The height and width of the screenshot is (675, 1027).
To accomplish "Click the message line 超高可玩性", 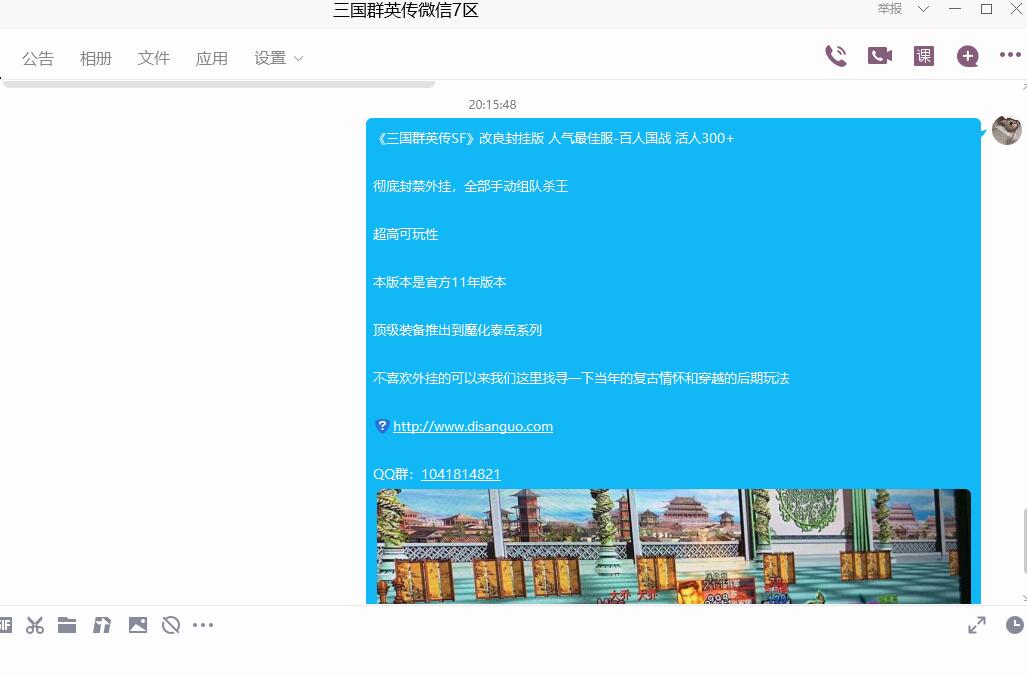I will pos(405,234).
